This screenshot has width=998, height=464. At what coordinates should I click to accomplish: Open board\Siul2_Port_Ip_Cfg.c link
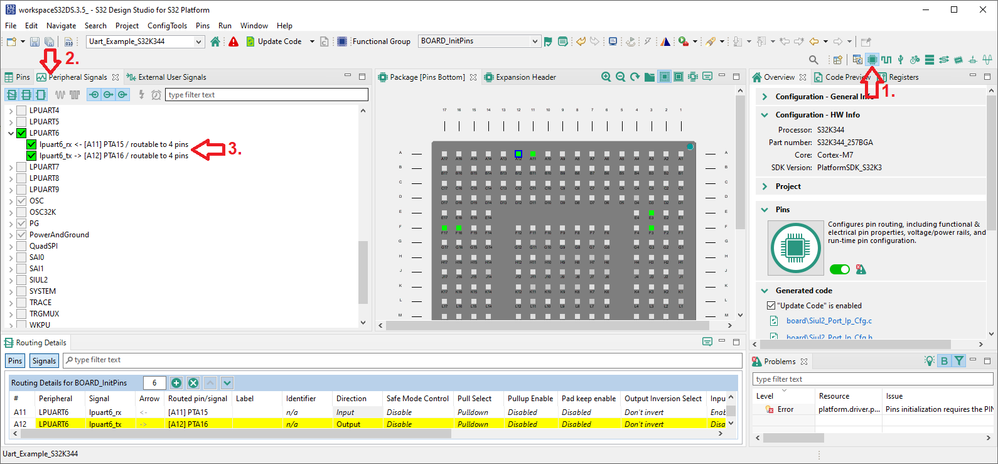coord(829,321)
